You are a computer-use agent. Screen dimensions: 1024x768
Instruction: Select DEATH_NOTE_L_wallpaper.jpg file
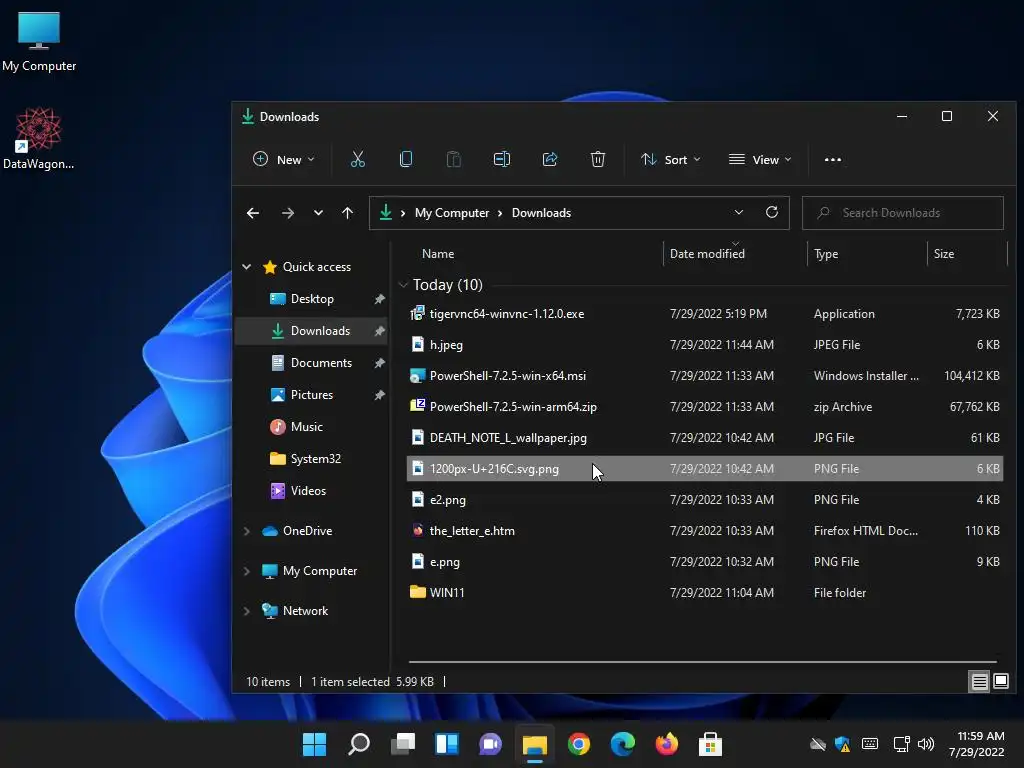pos(705,438)
